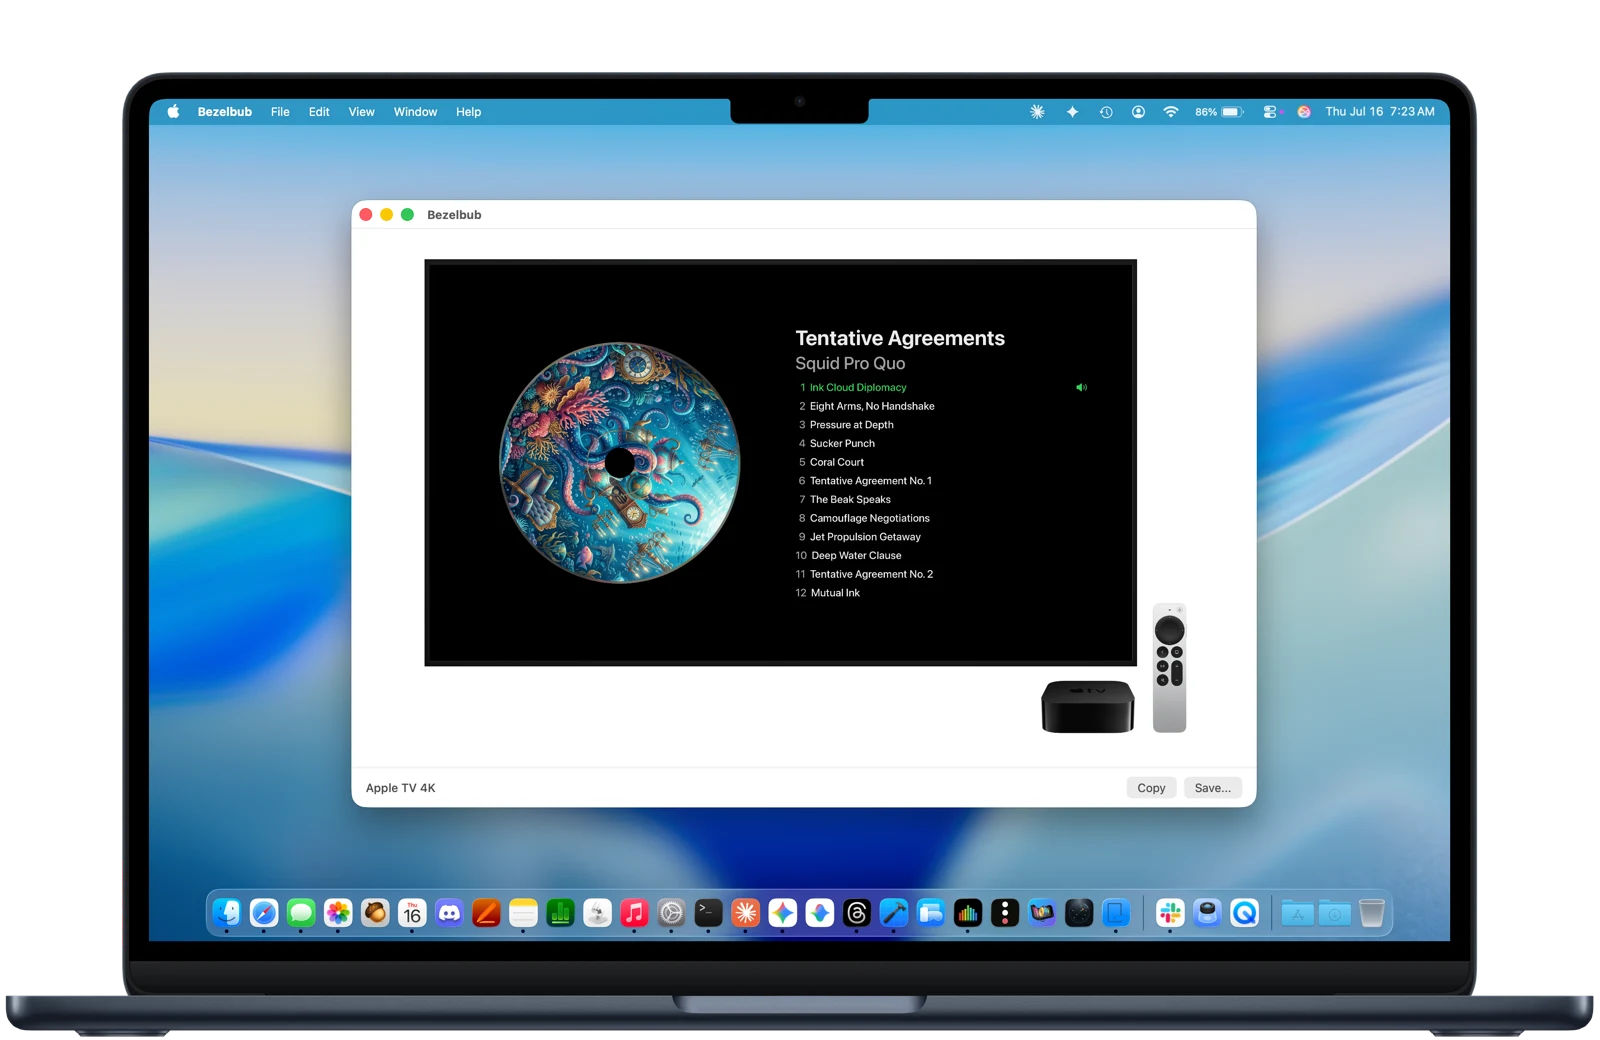Open Control Center in the menu bar
The image size is (1600, 1040).
point(1270,112)
